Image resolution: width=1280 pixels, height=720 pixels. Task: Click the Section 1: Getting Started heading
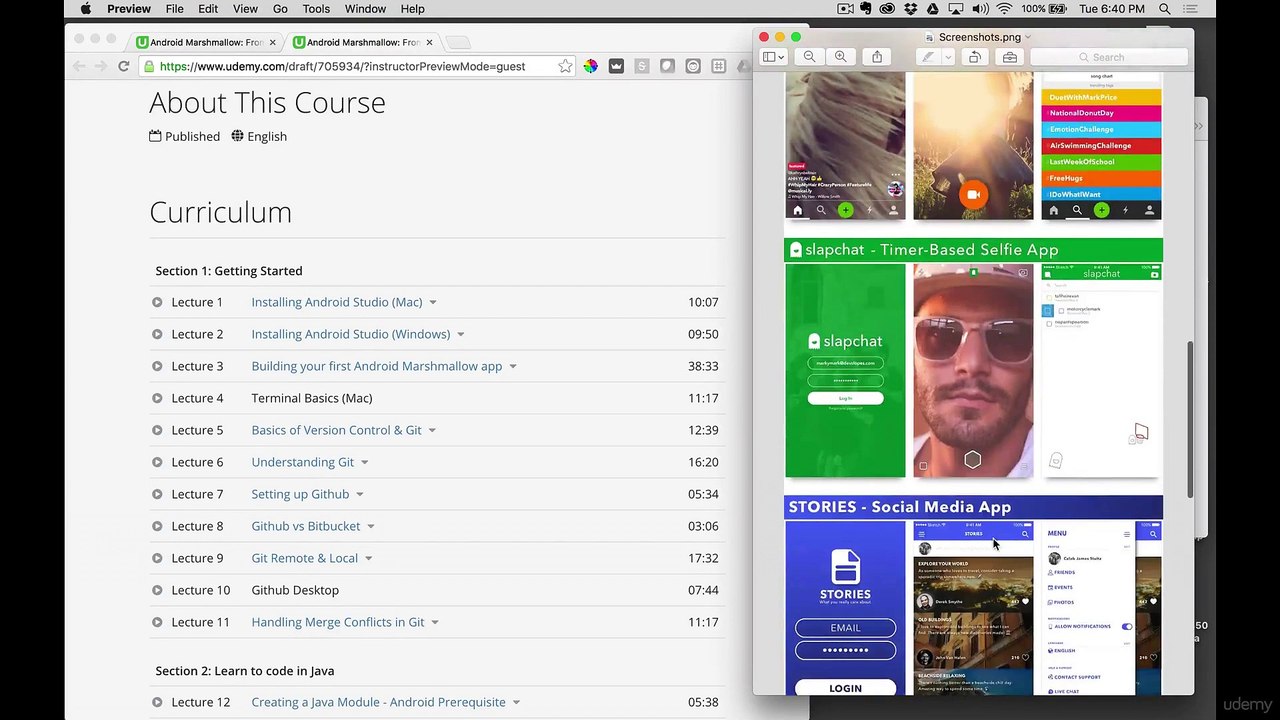click(229, 271)
